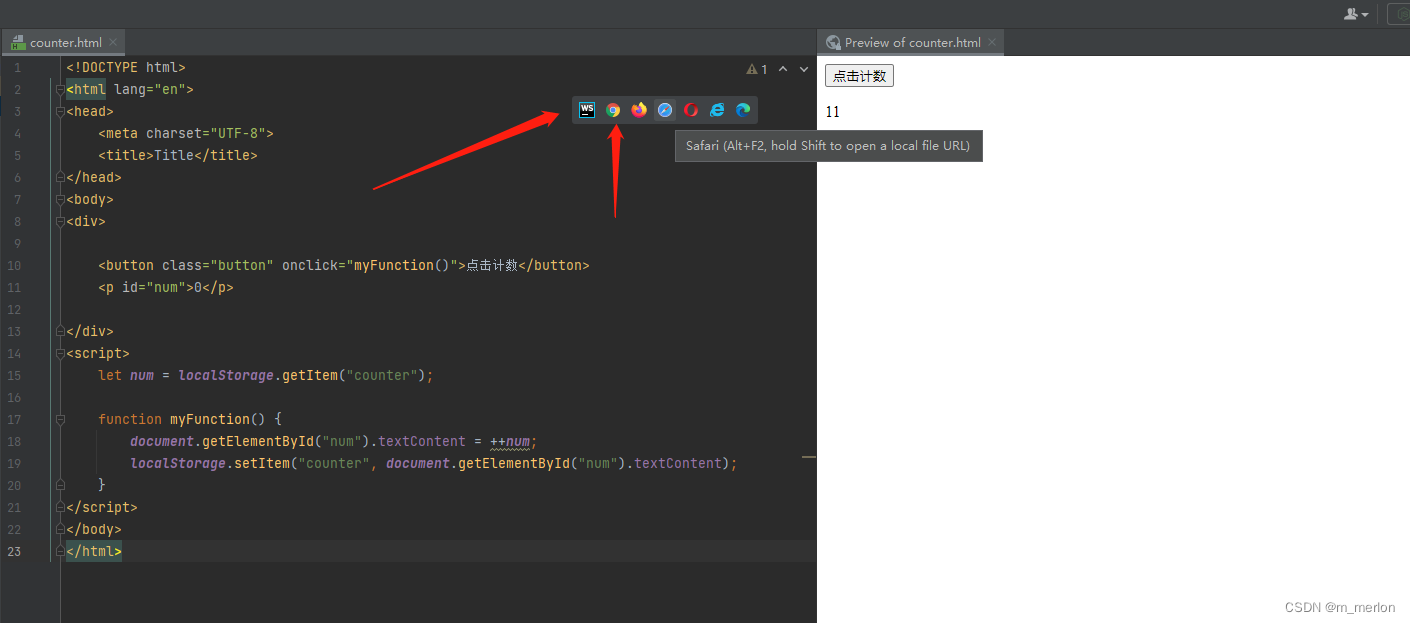This screenshot has height=623, width=1410.
Task: Click the DOCTYPE html declaration on line 1
Action: click(x=126, y=67)
